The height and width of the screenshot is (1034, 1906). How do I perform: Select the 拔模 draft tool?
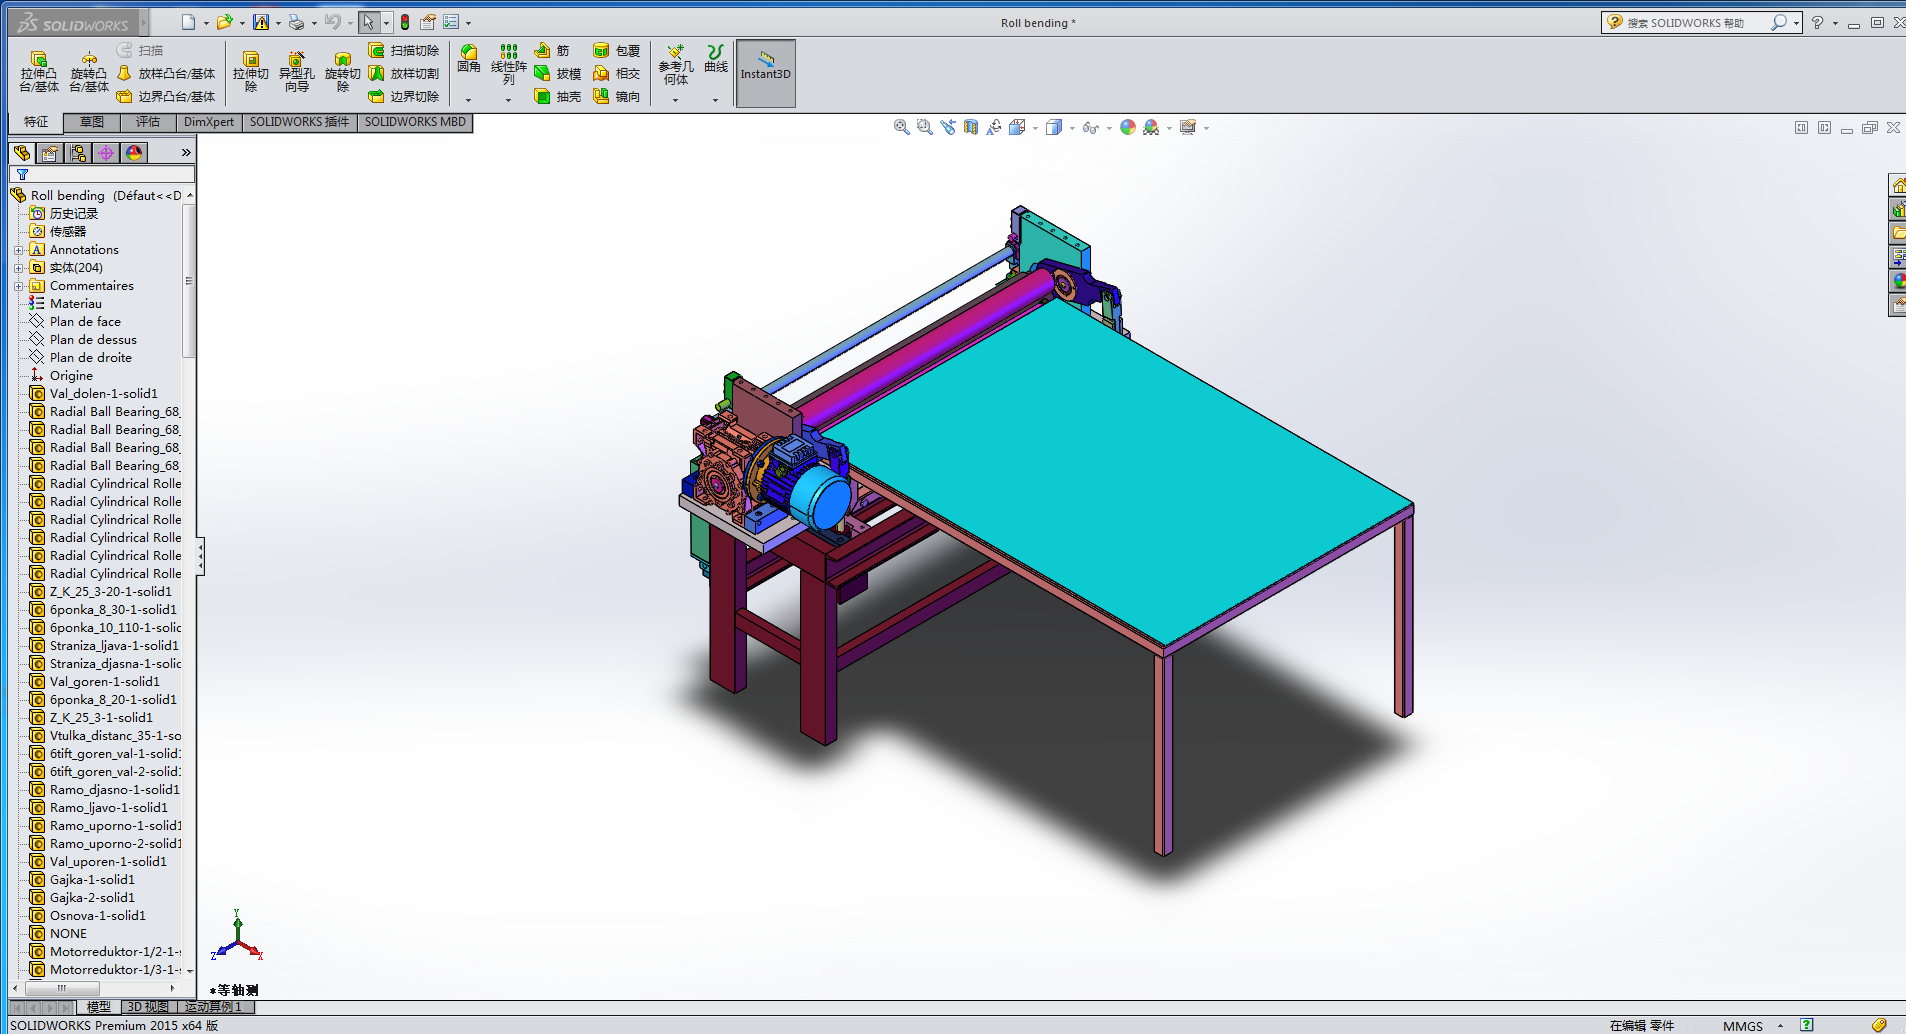pos(558,73)
